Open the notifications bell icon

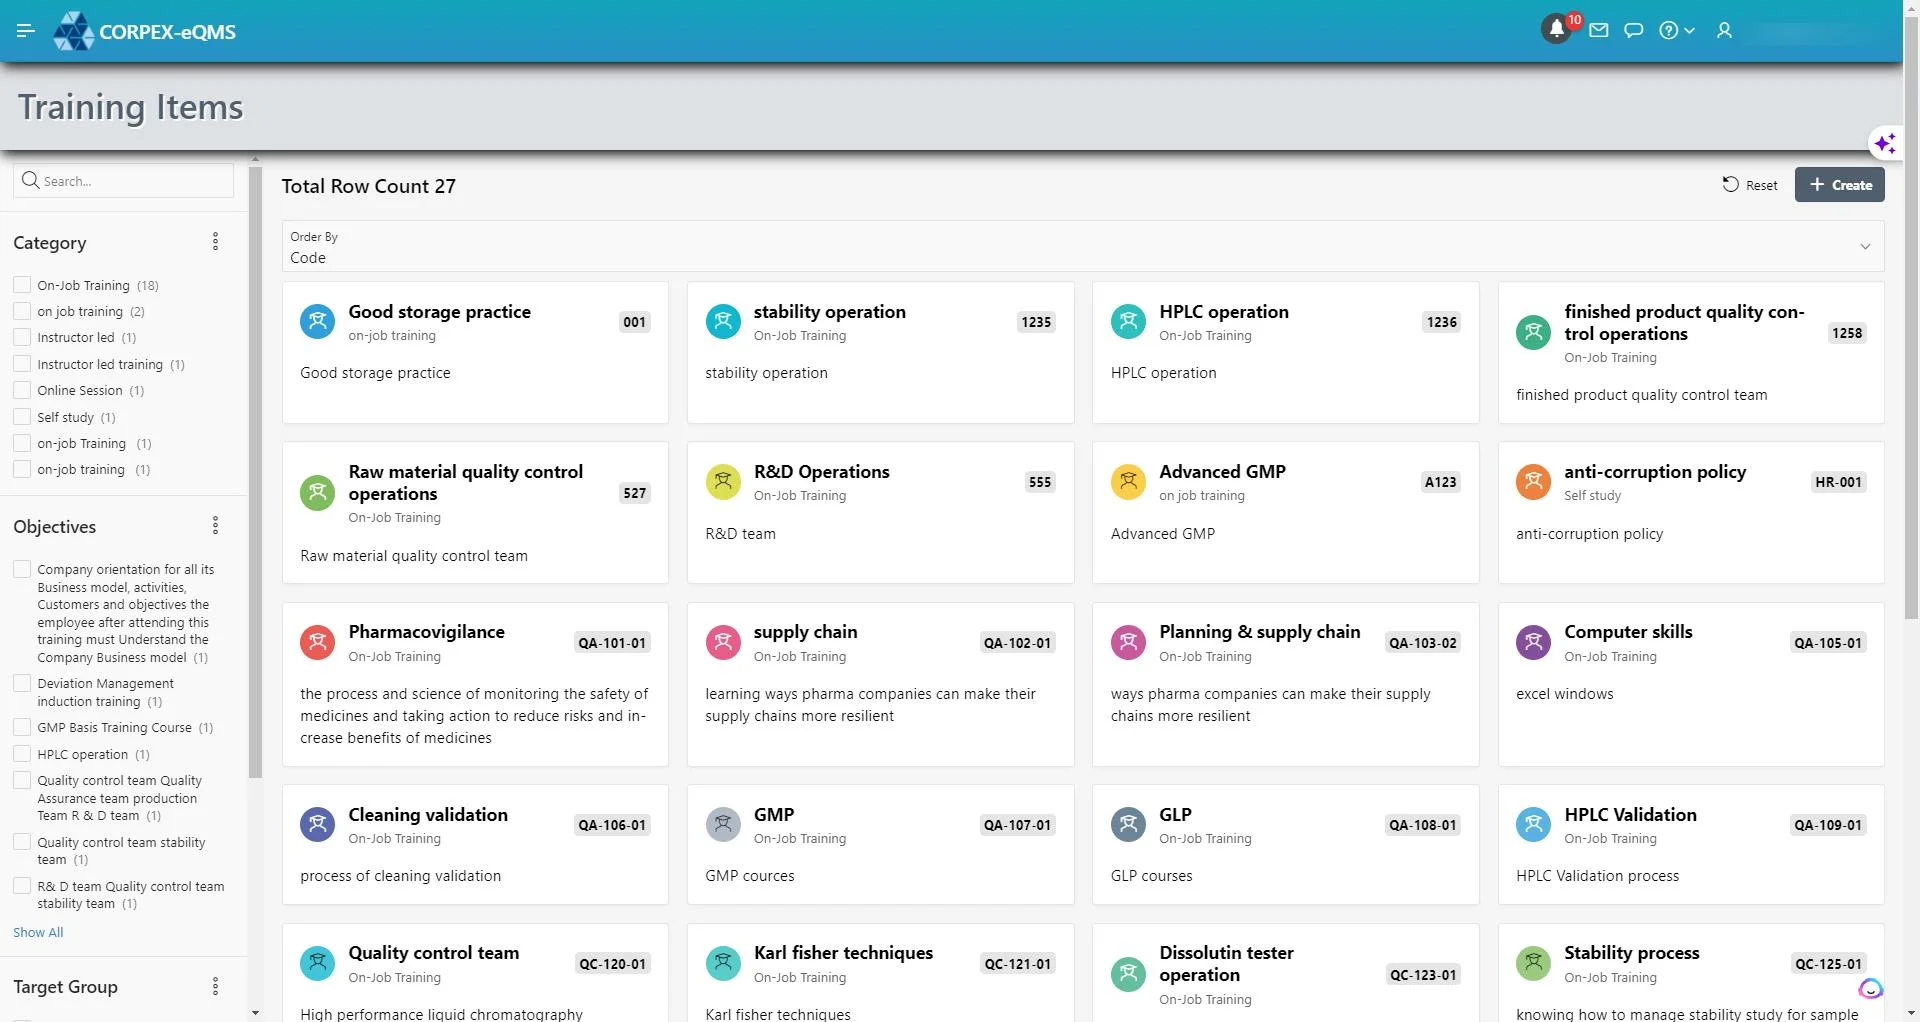[1556, 31]
